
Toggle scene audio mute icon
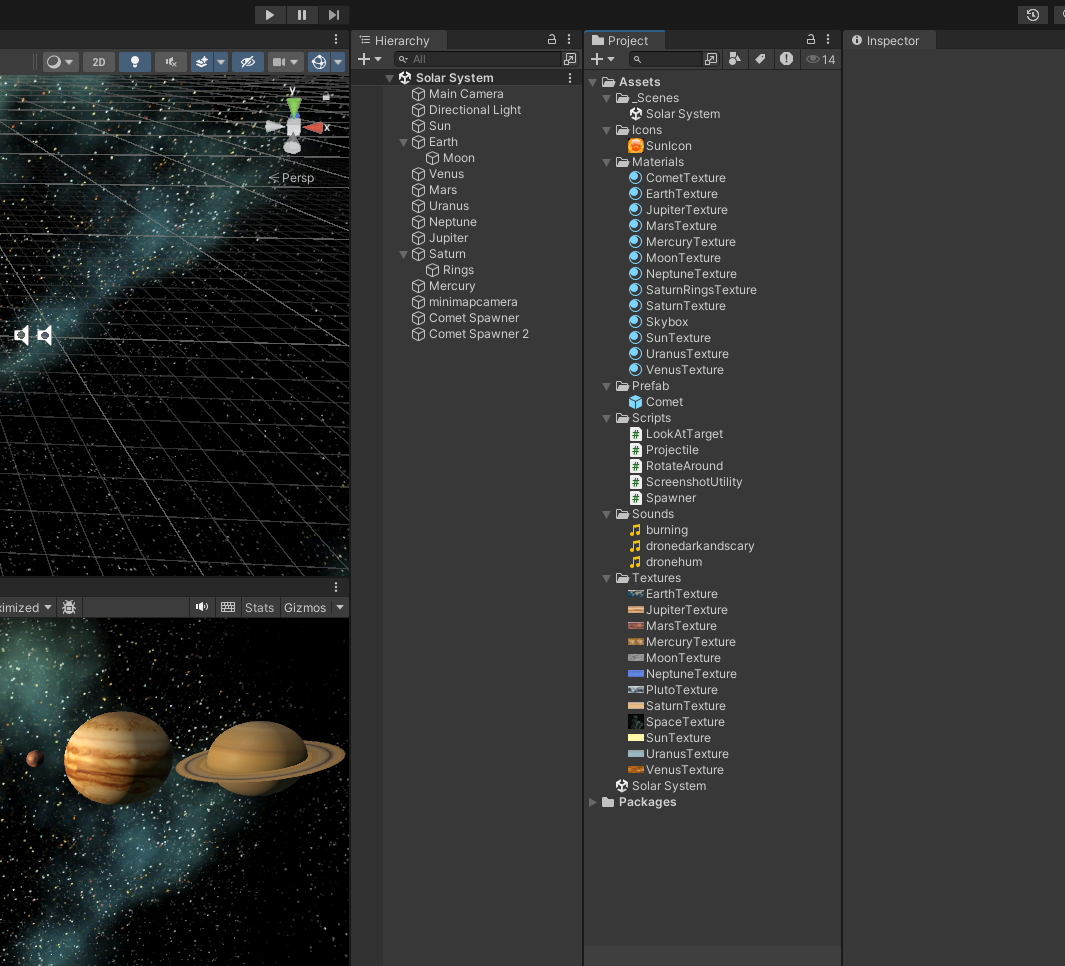171,62
